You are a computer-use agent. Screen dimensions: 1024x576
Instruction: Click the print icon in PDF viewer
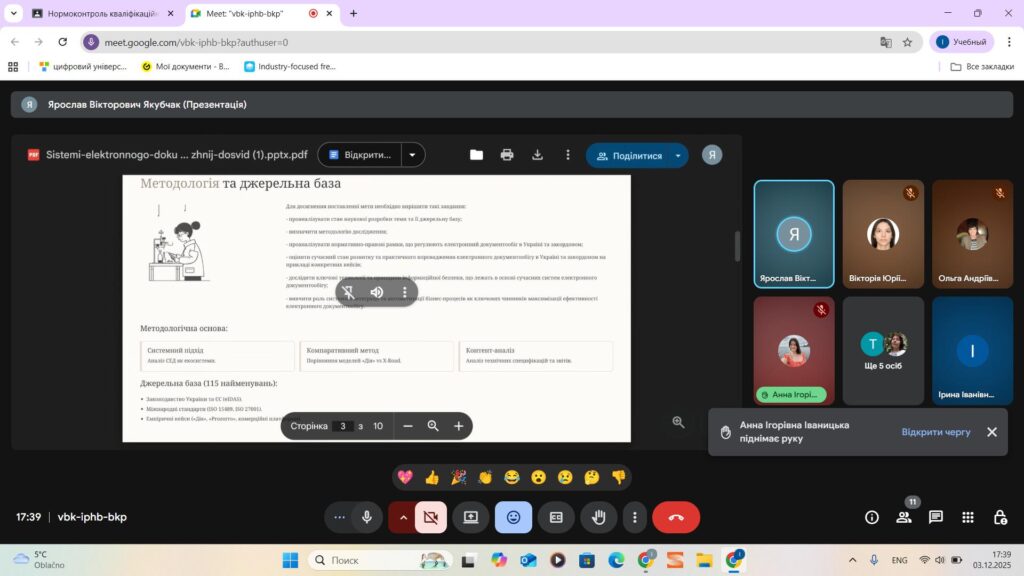click(507, 155)
